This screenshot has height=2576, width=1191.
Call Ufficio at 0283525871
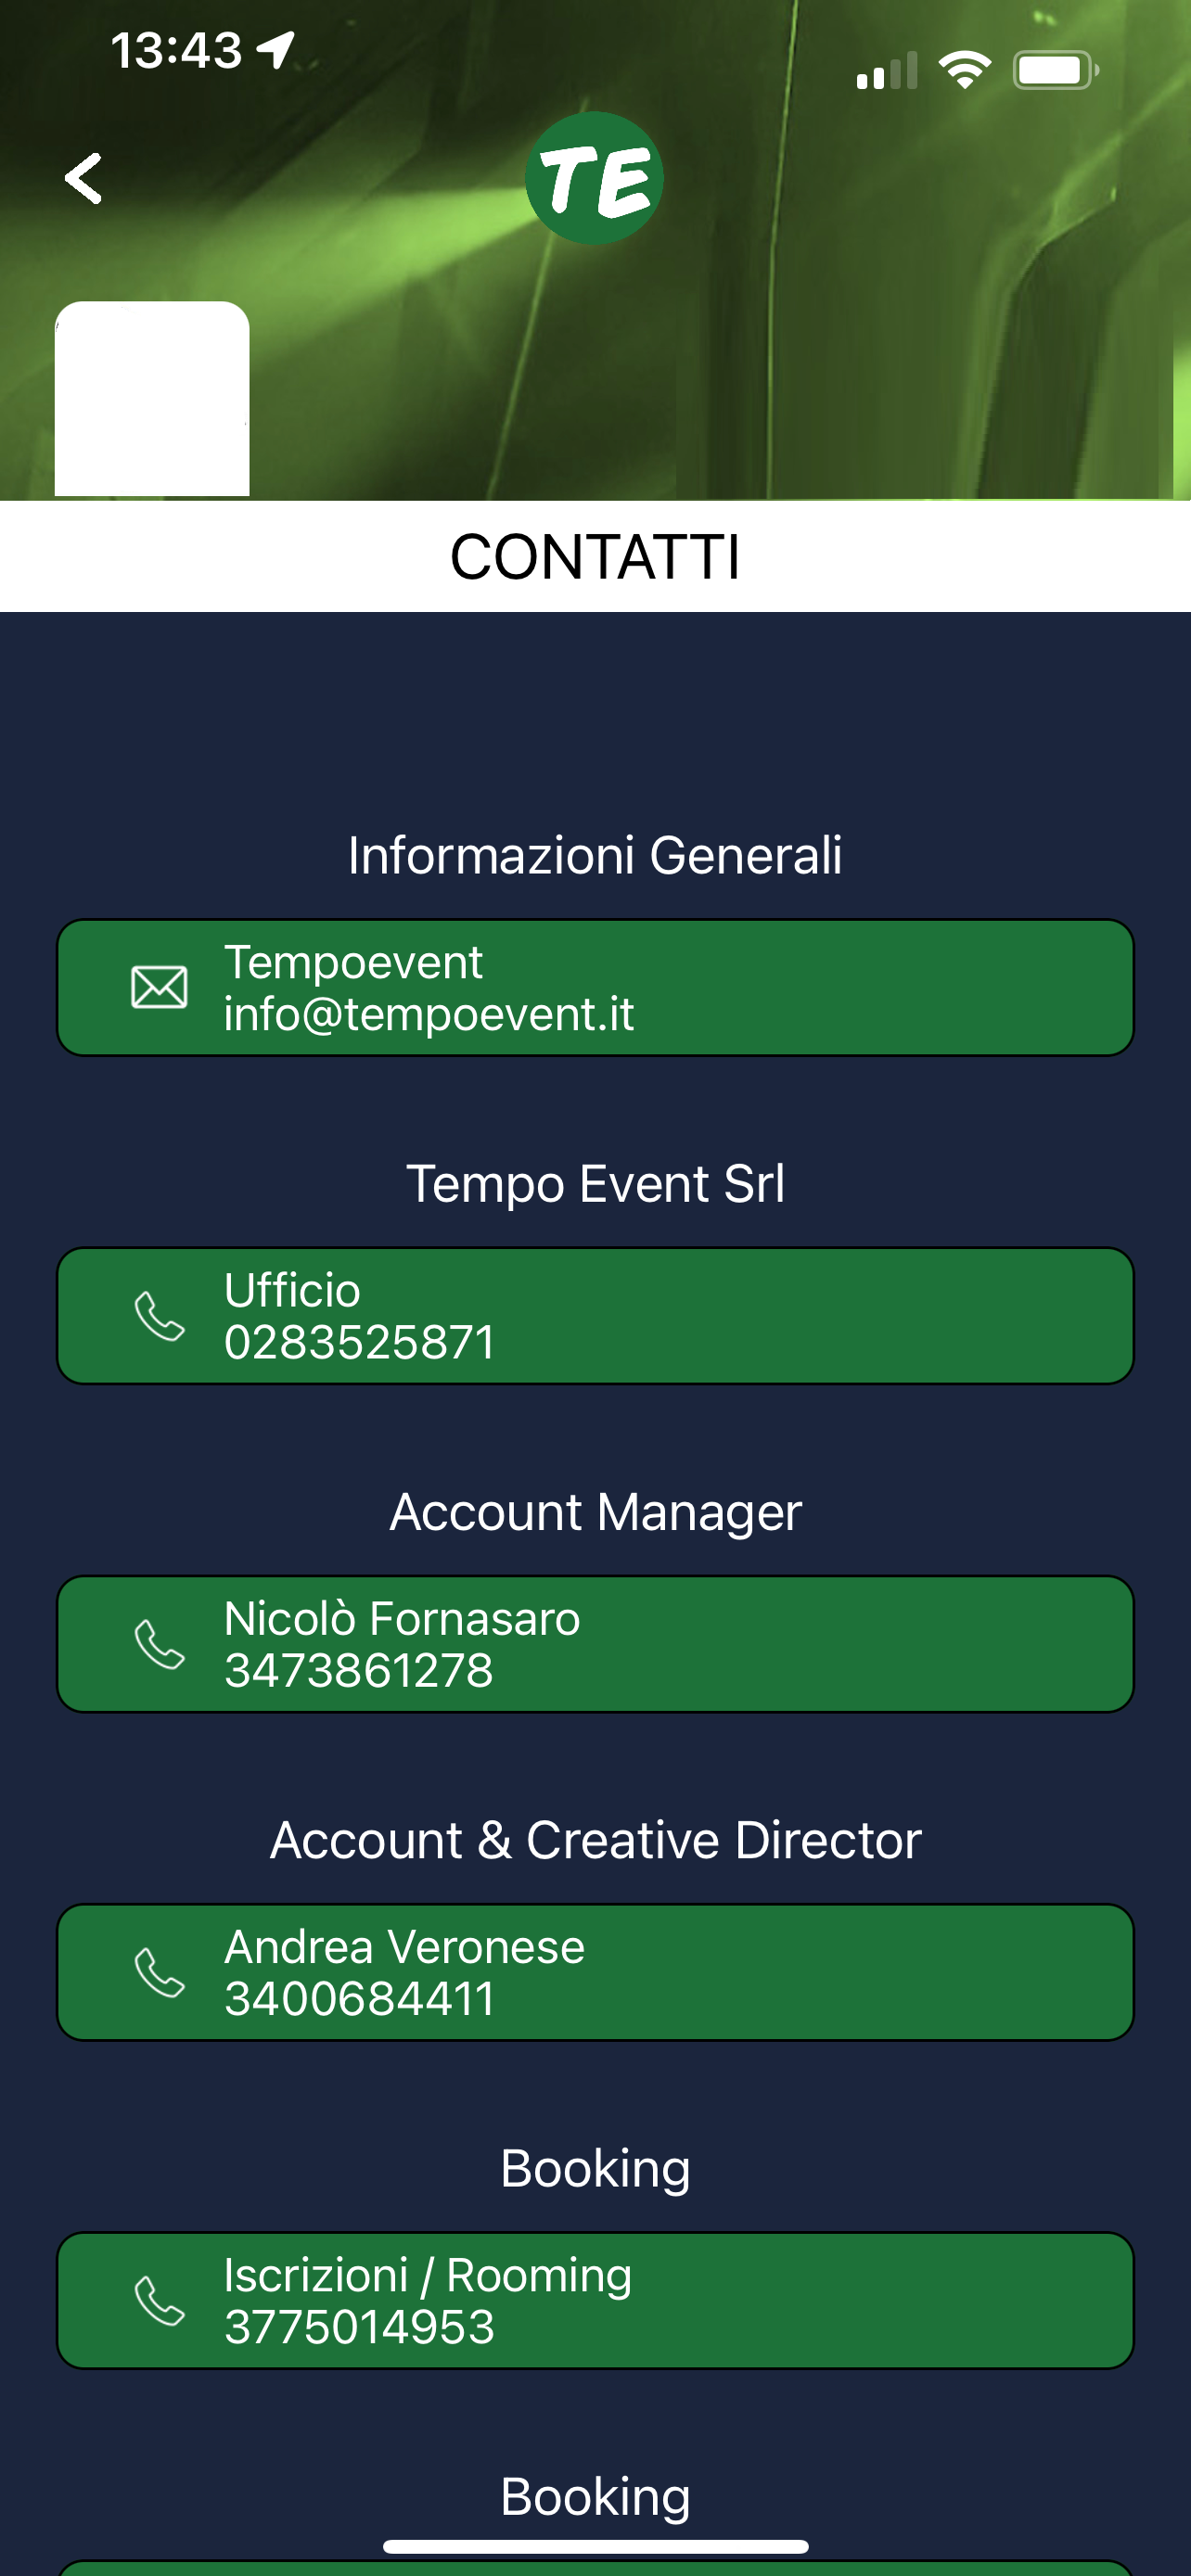(595, 1315)
